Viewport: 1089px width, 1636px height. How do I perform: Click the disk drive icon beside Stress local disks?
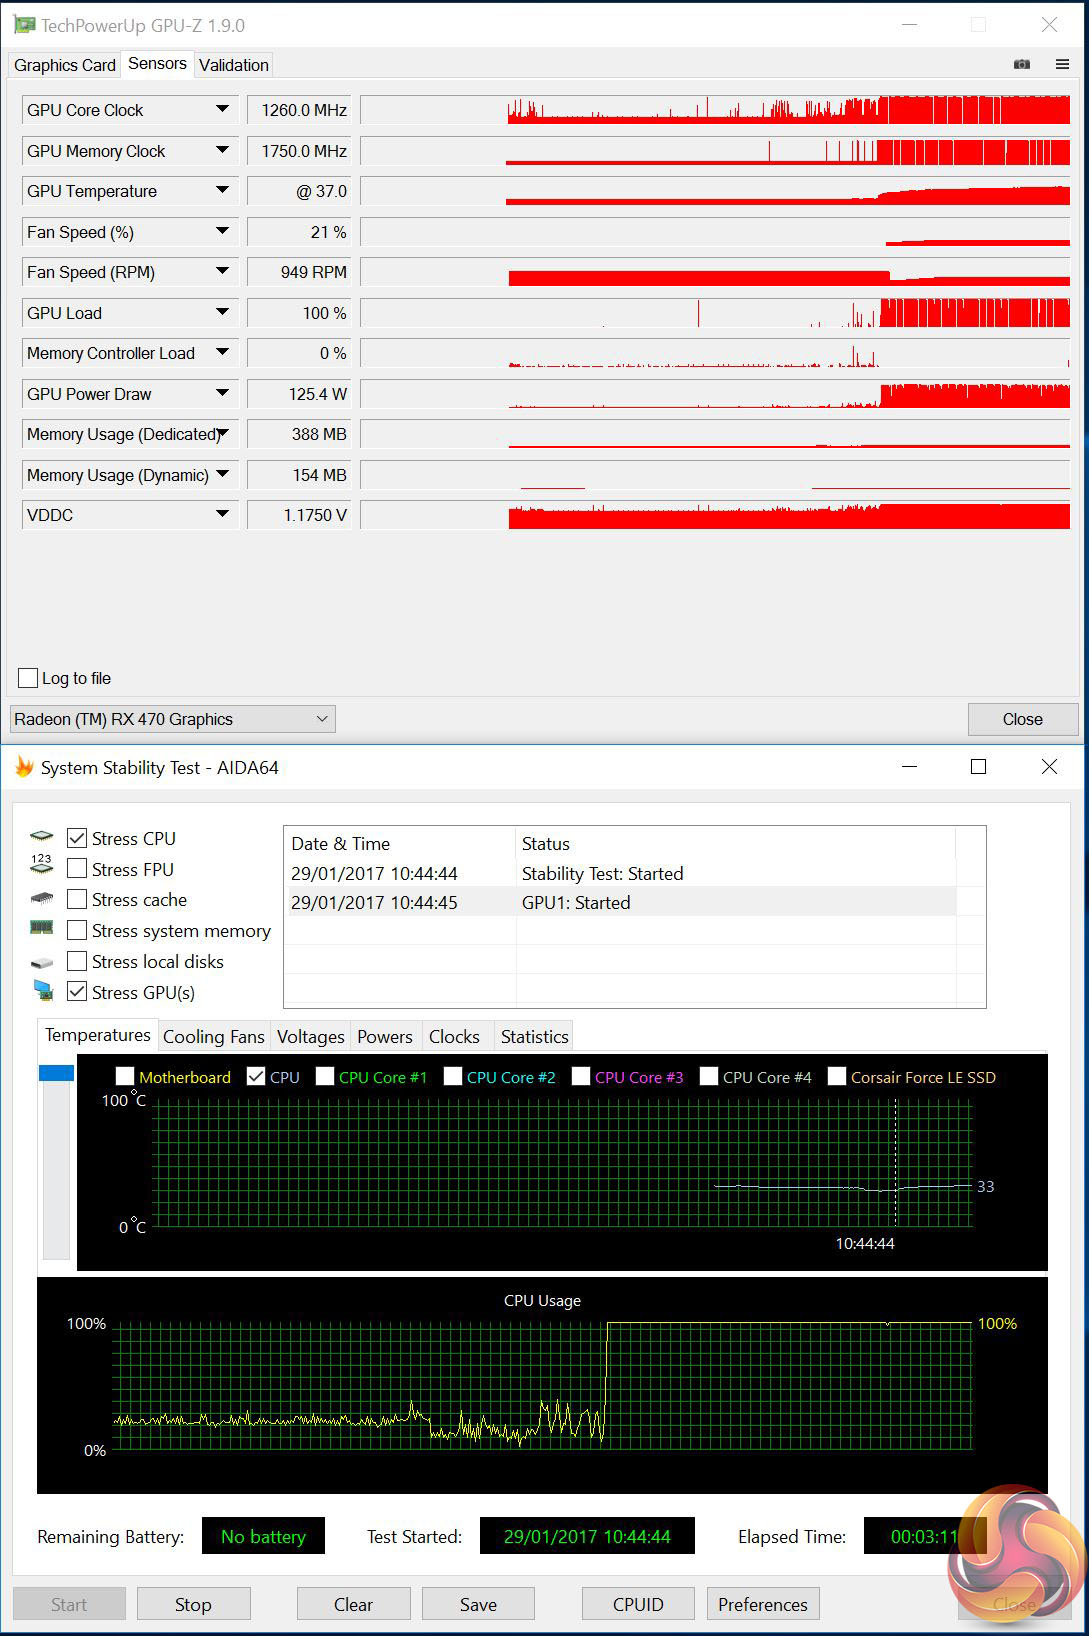[x=41, y=962]
